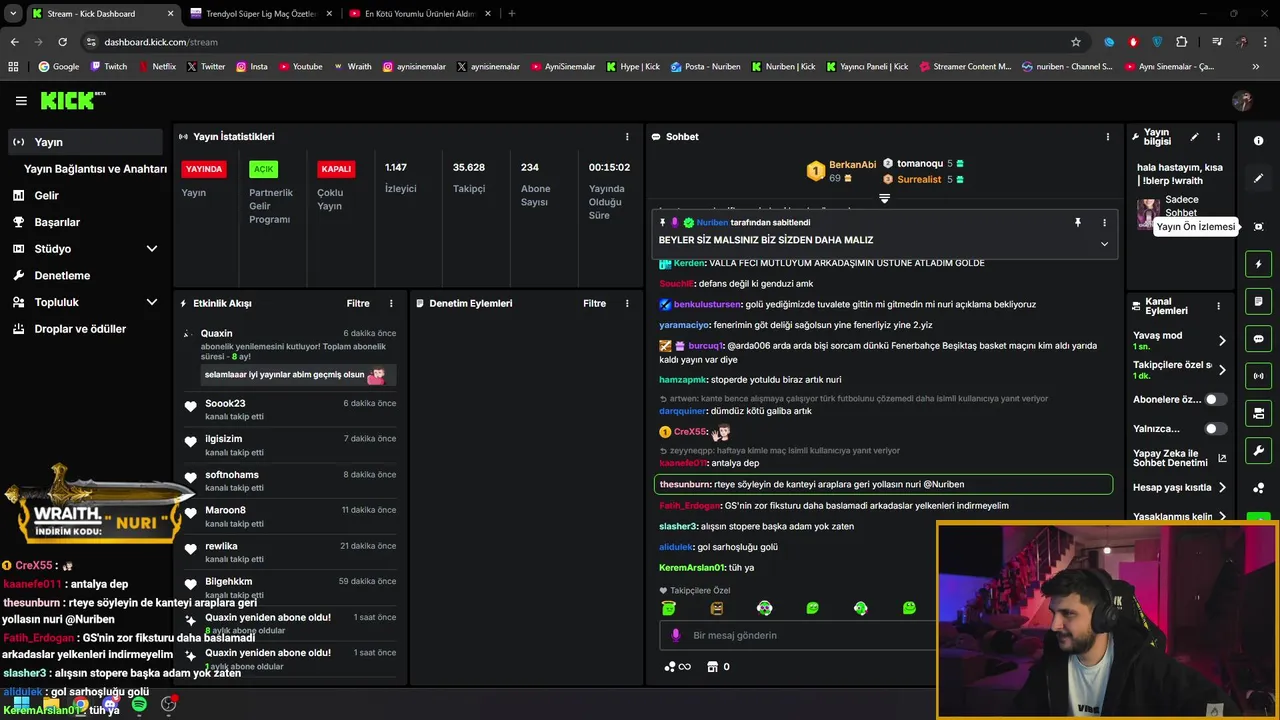Open Yayın İstatistikleri three-dot options

(x=627, y=137)
